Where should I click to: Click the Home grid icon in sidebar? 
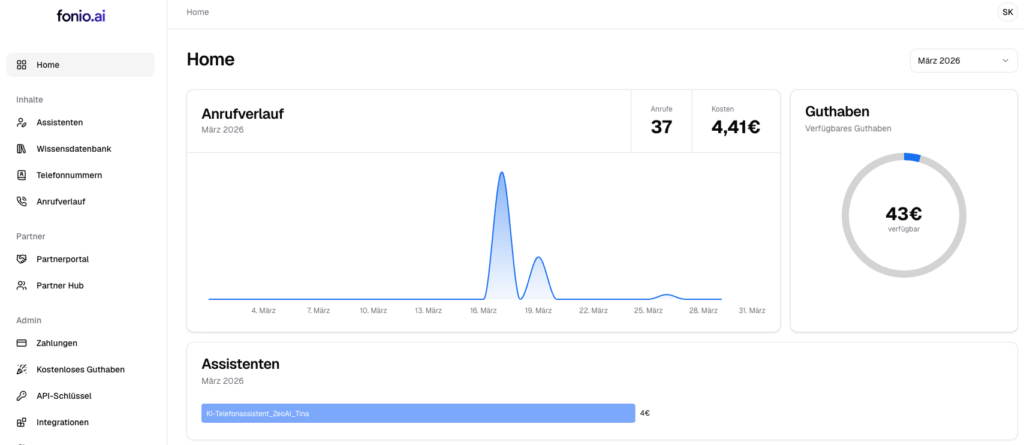tap(22, 65)
